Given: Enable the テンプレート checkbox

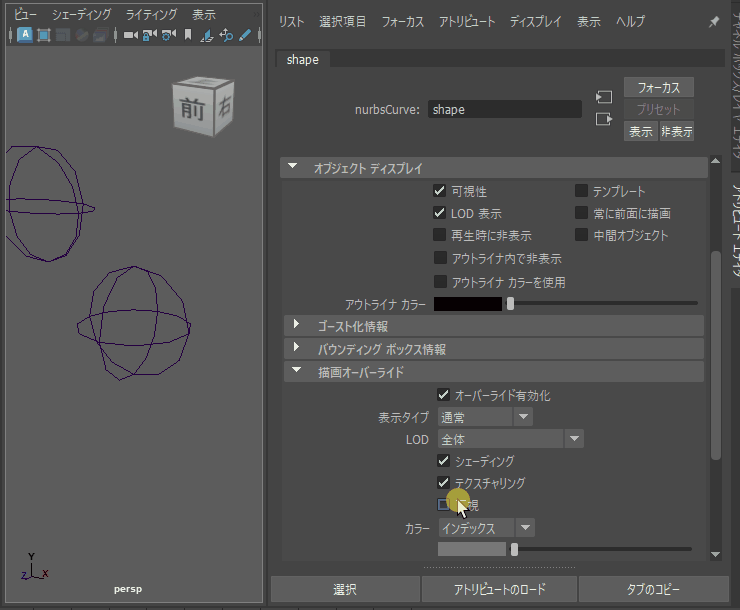Looking at the screenshot, I should click(581, 191).
